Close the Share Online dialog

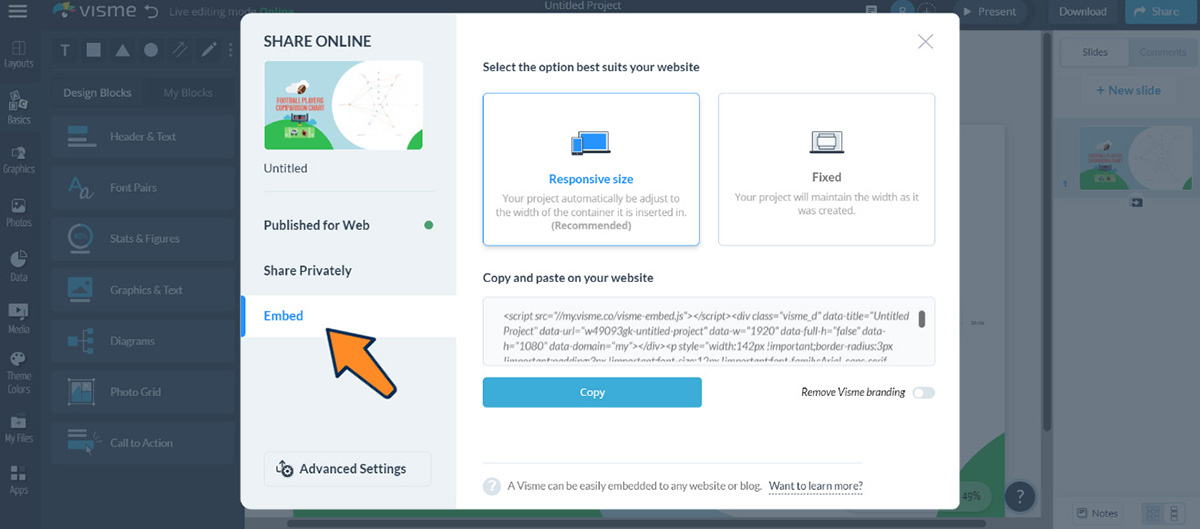tap(925, 41)
